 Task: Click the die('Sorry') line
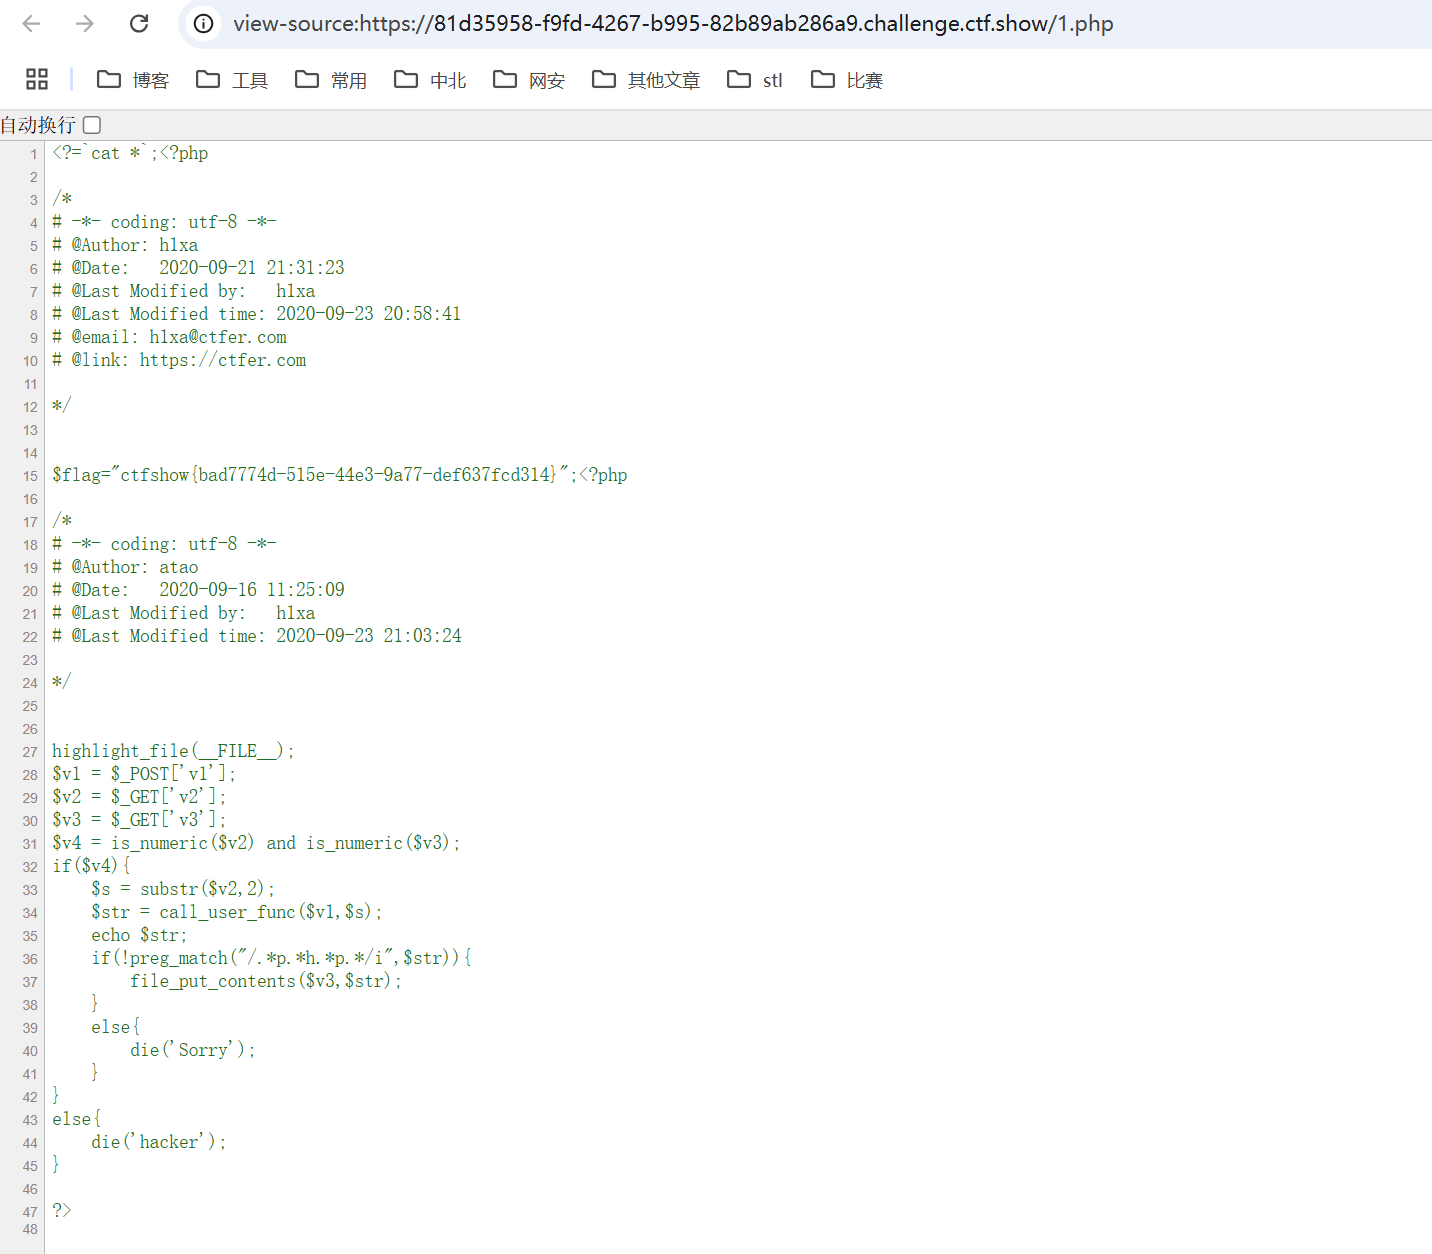pos(193,1050)
